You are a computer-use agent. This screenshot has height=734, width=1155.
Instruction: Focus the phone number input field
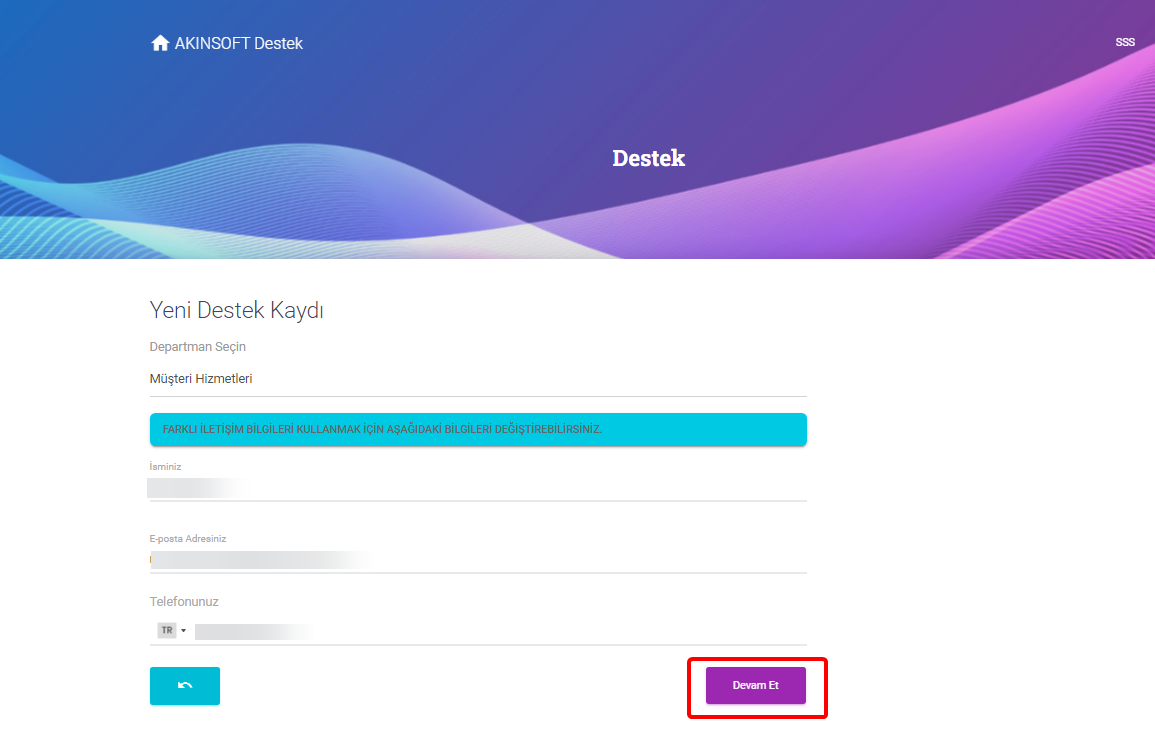pyautogui.click(x=500, y=632)
